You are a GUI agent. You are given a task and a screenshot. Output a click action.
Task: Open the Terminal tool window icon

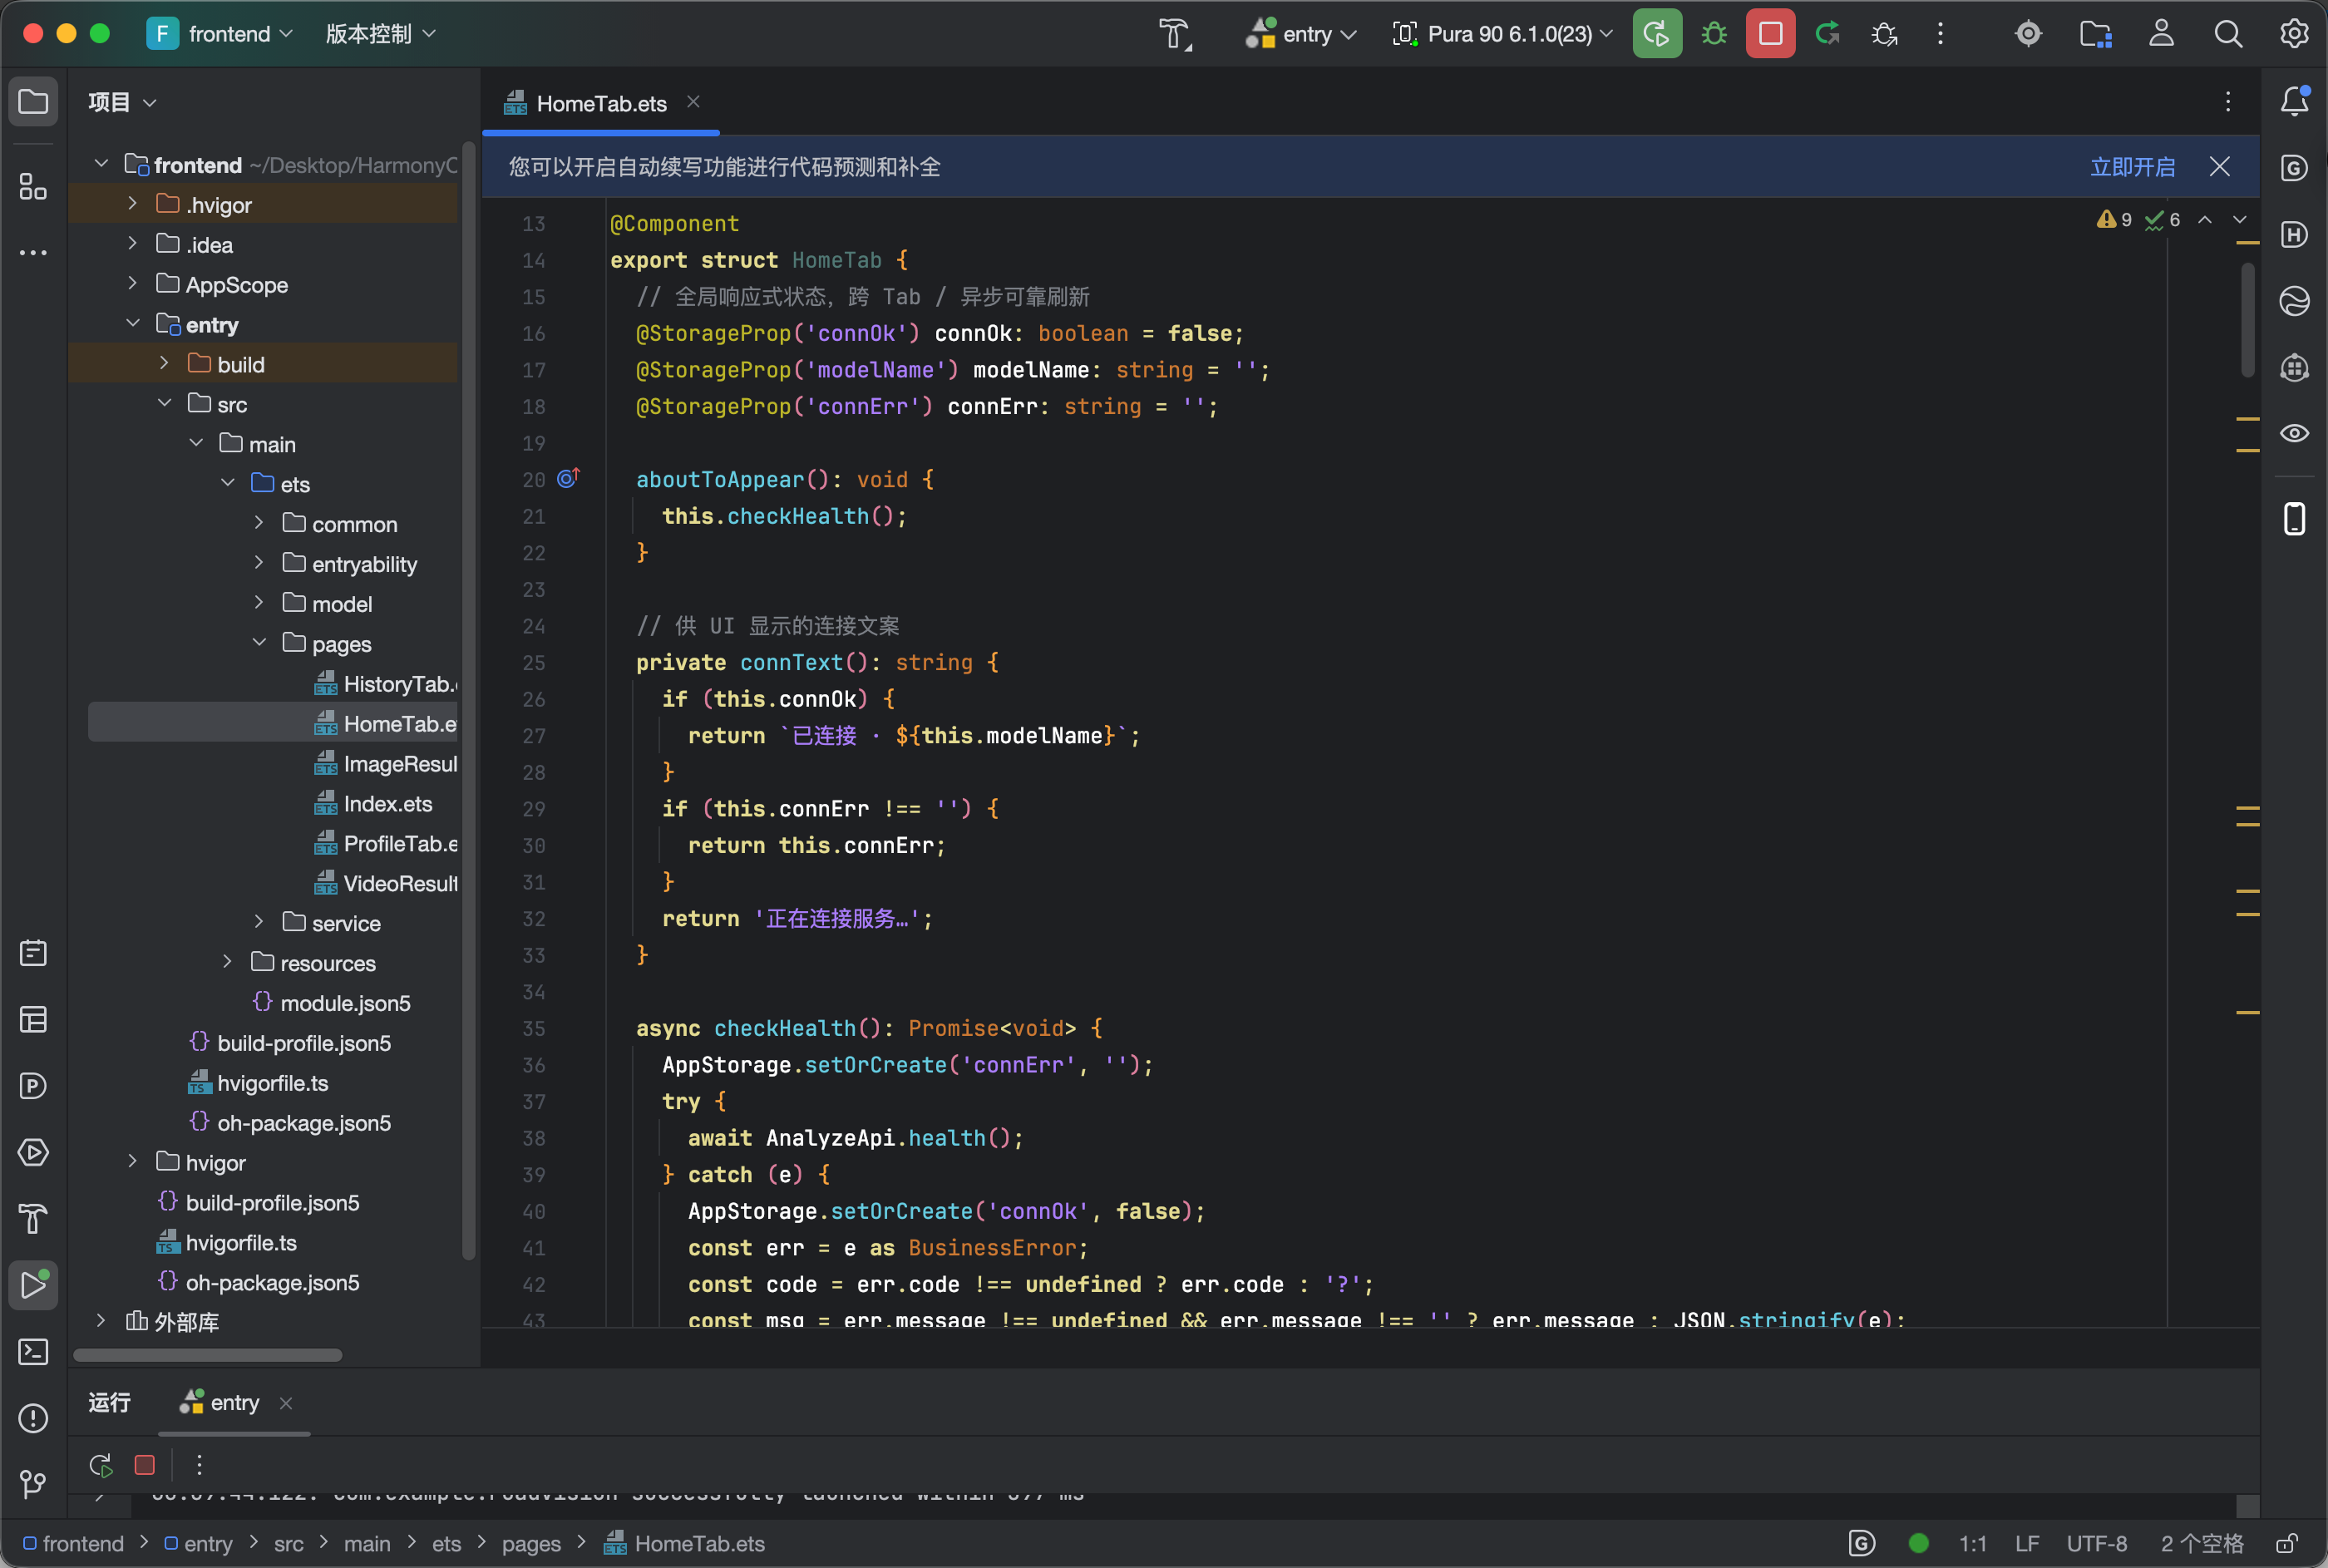(34, 1352)
